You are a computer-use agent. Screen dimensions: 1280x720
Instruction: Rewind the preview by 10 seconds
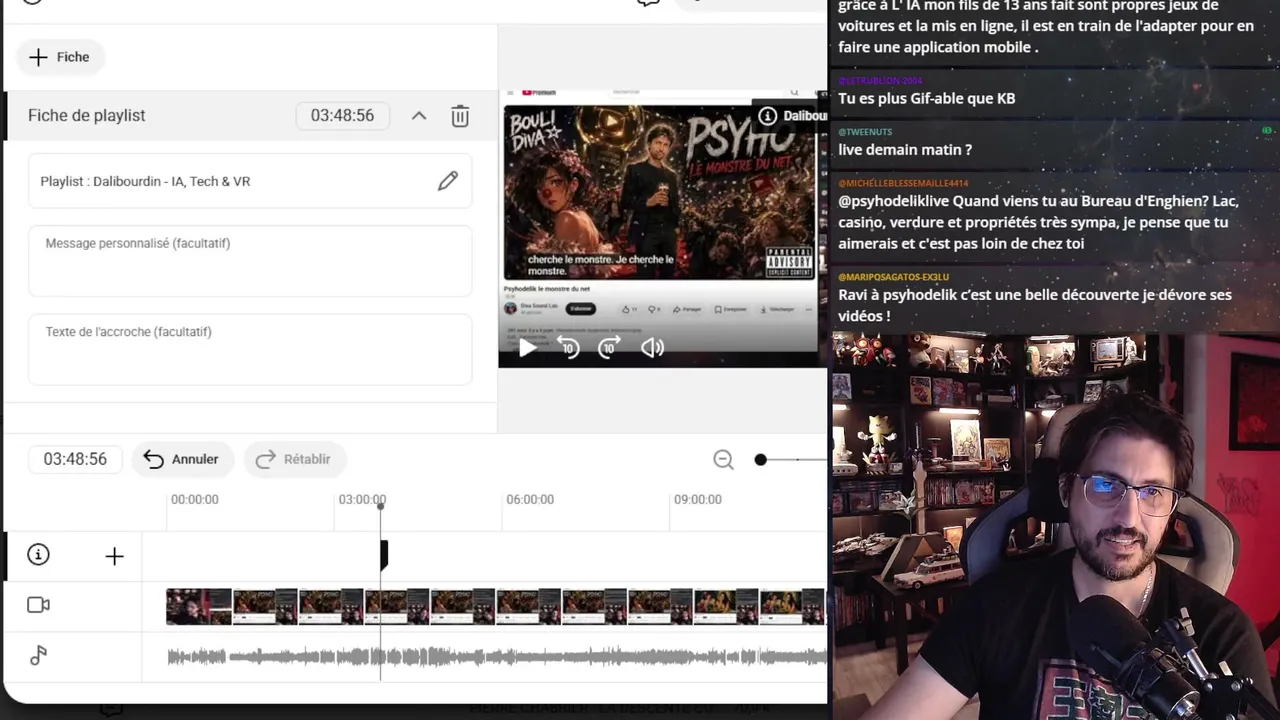click(x=568, y=348)
